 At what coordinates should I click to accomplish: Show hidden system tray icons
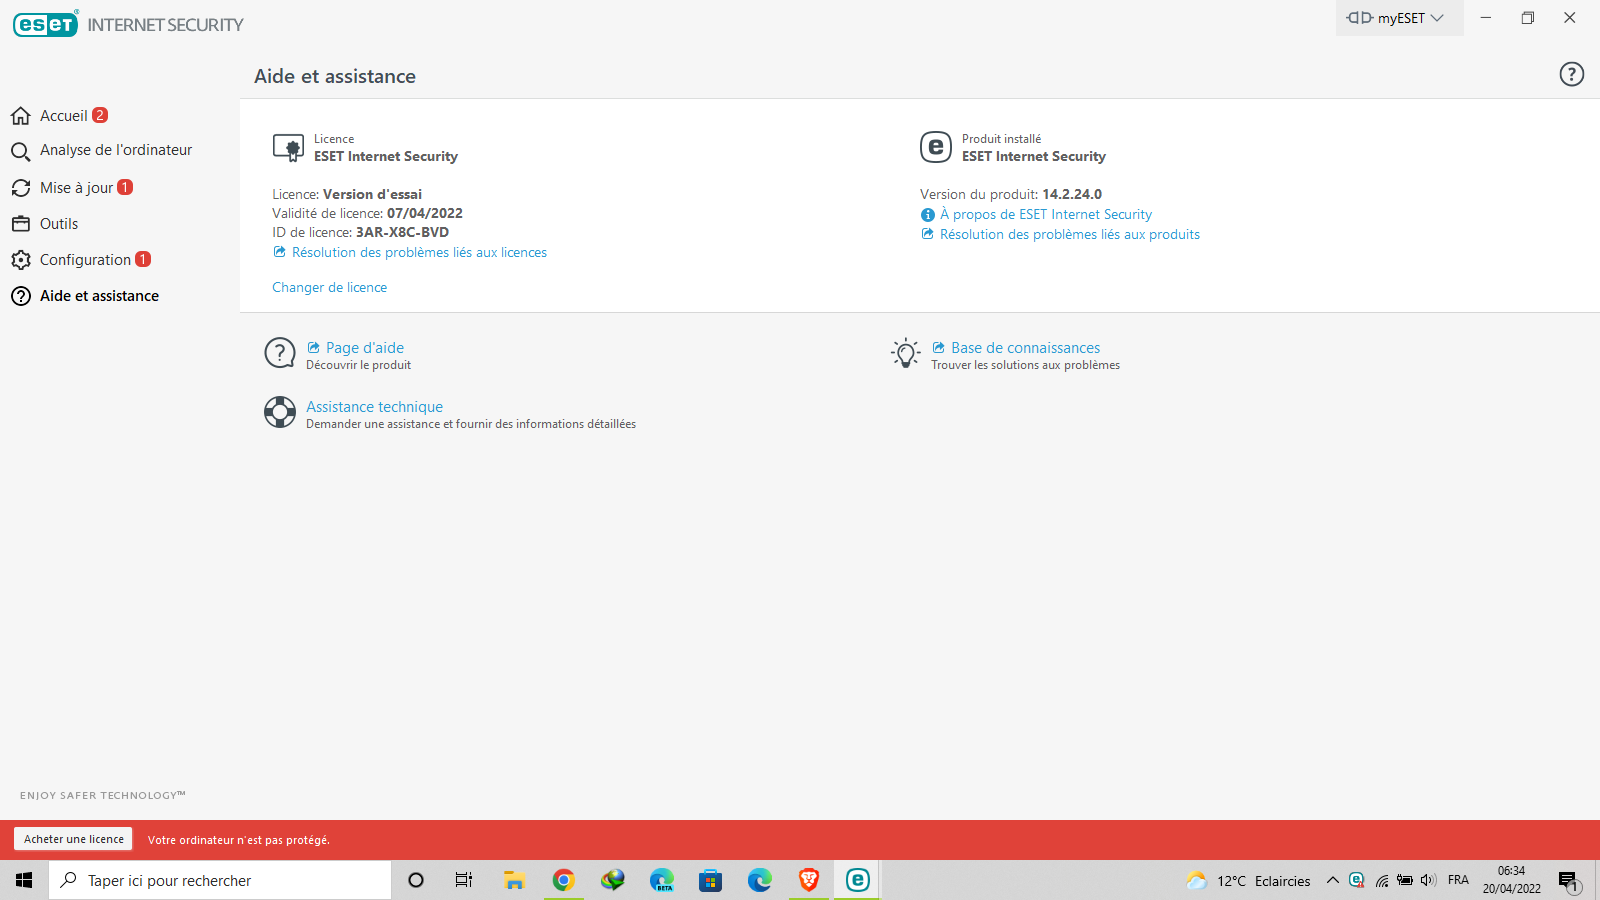tap(1333, 880)
